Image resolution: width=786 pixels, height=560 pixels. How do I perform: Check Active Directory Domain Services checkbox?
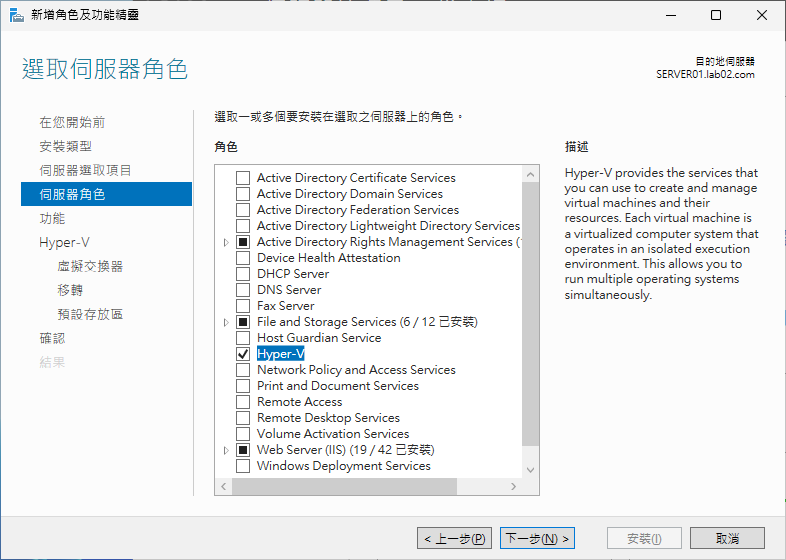(243, 194)
